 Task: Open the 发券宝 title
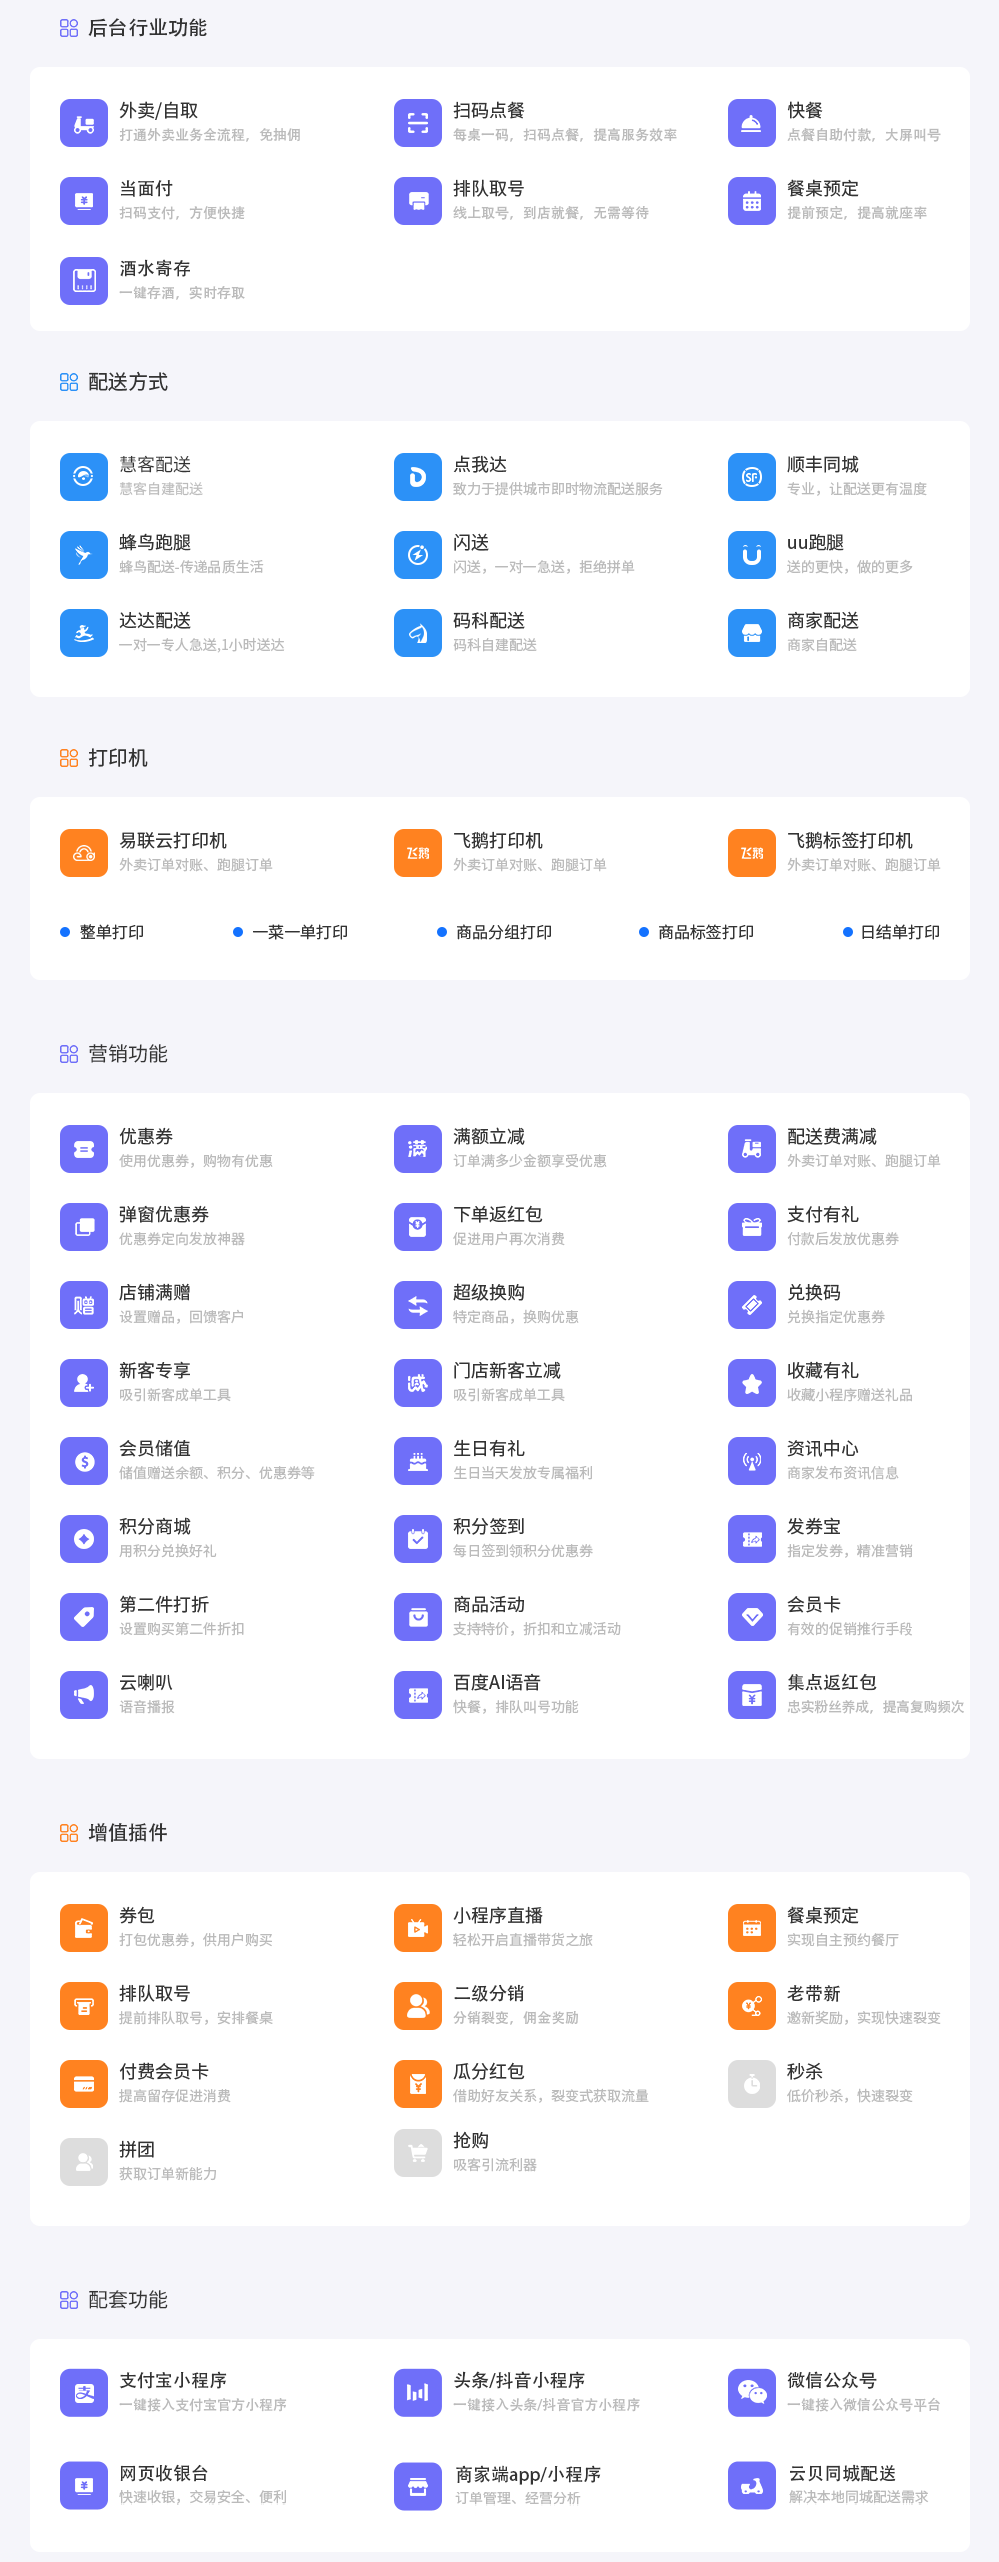click(x=814, y=1526)
